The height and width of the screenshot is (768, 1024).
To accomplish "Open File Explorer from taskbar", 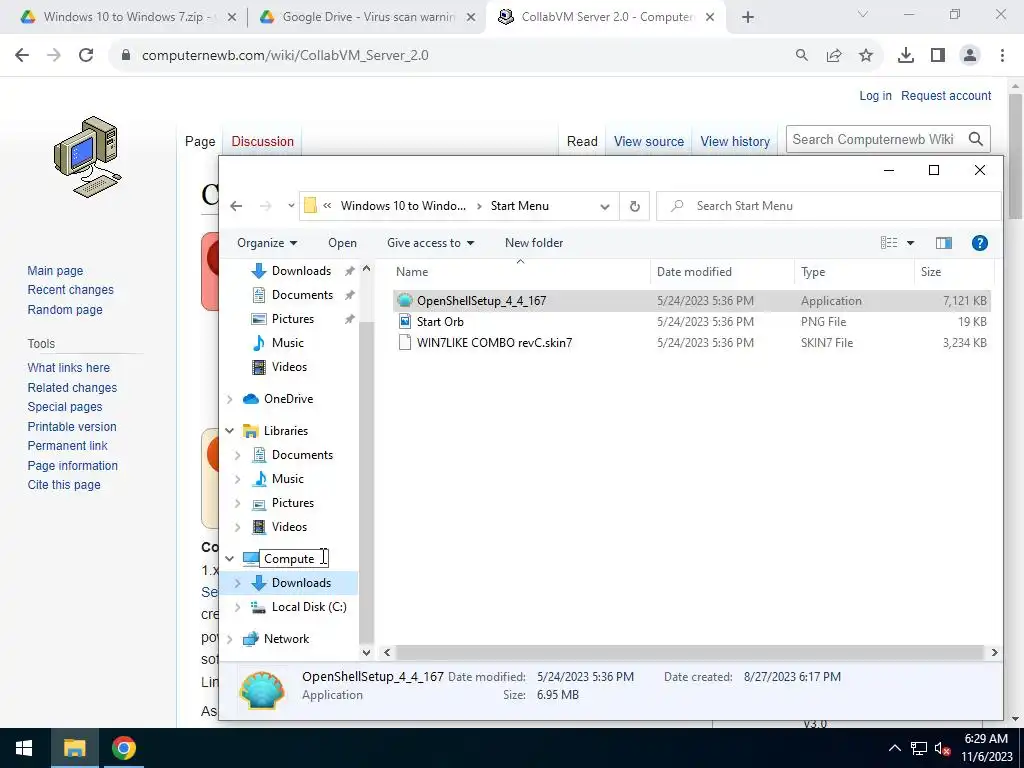I will point(74,748).
